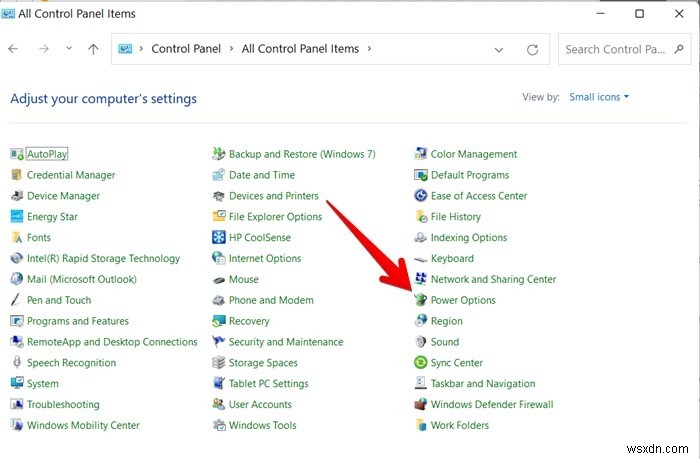Screen dimensions: 700x459
Task: Open Windows Mobility Center
Action: point(83,425)
